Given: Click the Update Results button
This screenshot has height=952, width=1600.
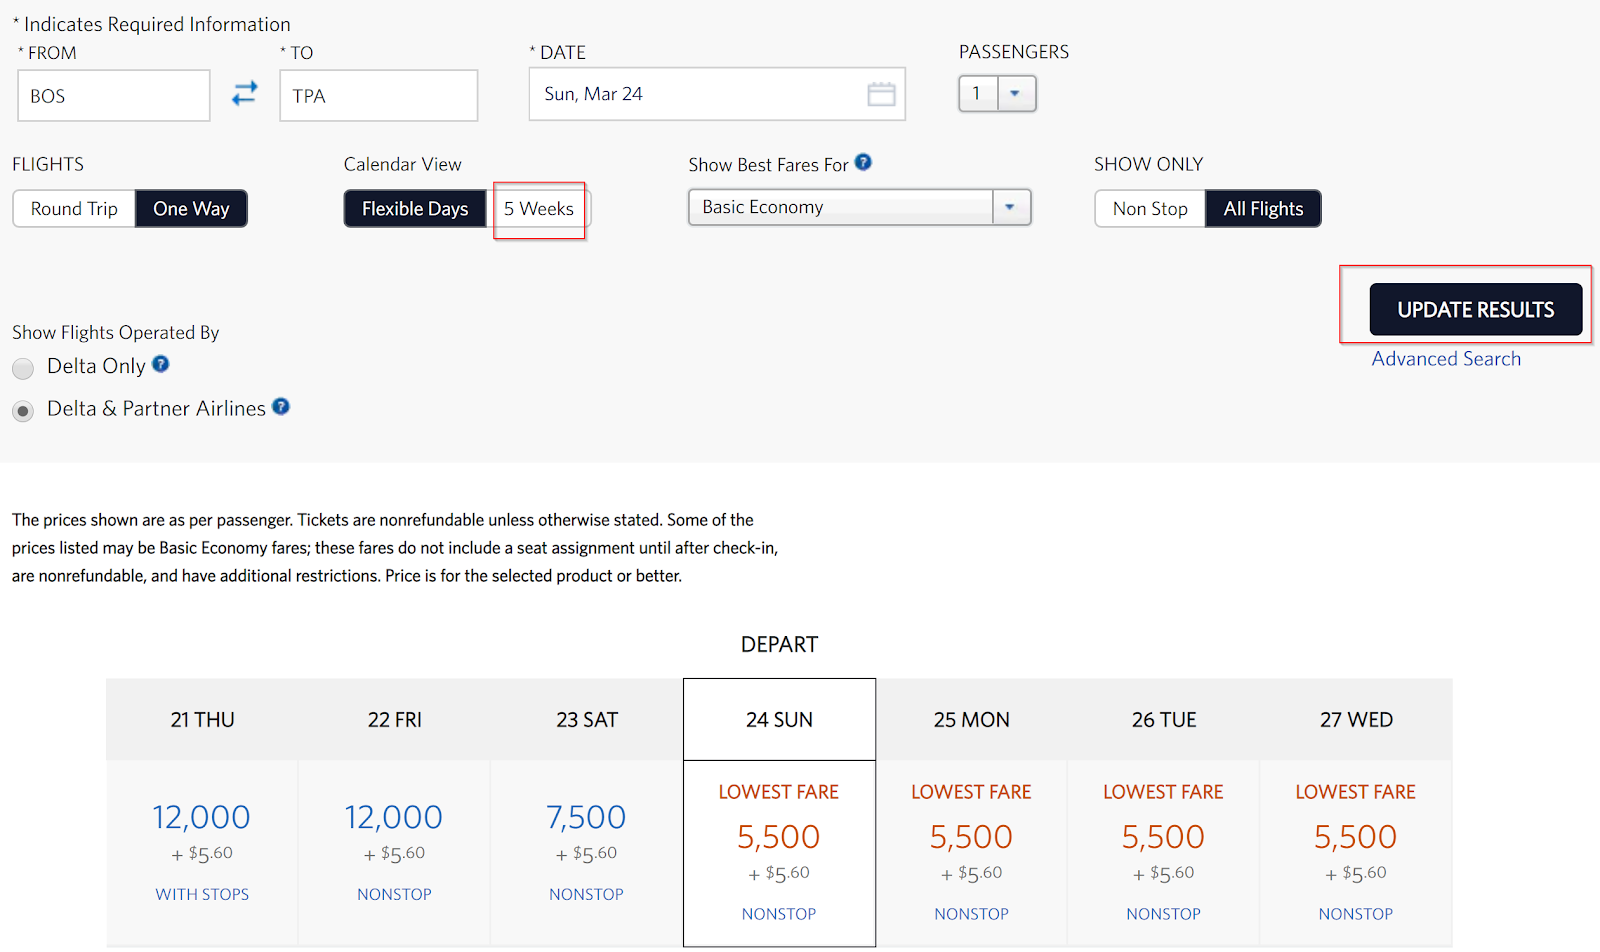Looking at the screenshot, I should pos(1475,310).
